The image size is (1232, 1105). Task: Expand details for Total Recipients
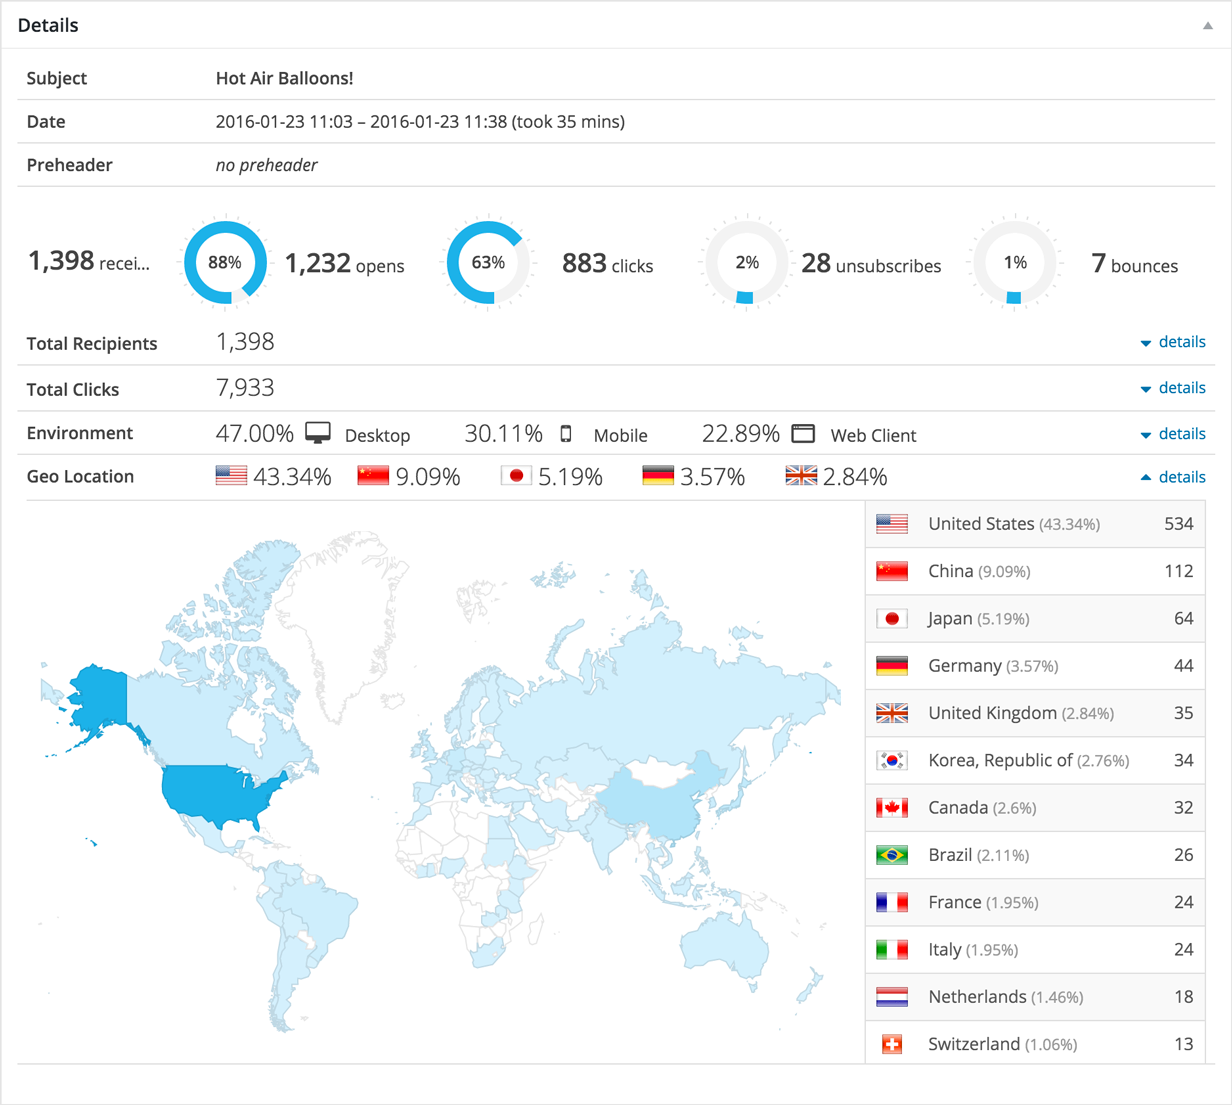point(1173,342)
